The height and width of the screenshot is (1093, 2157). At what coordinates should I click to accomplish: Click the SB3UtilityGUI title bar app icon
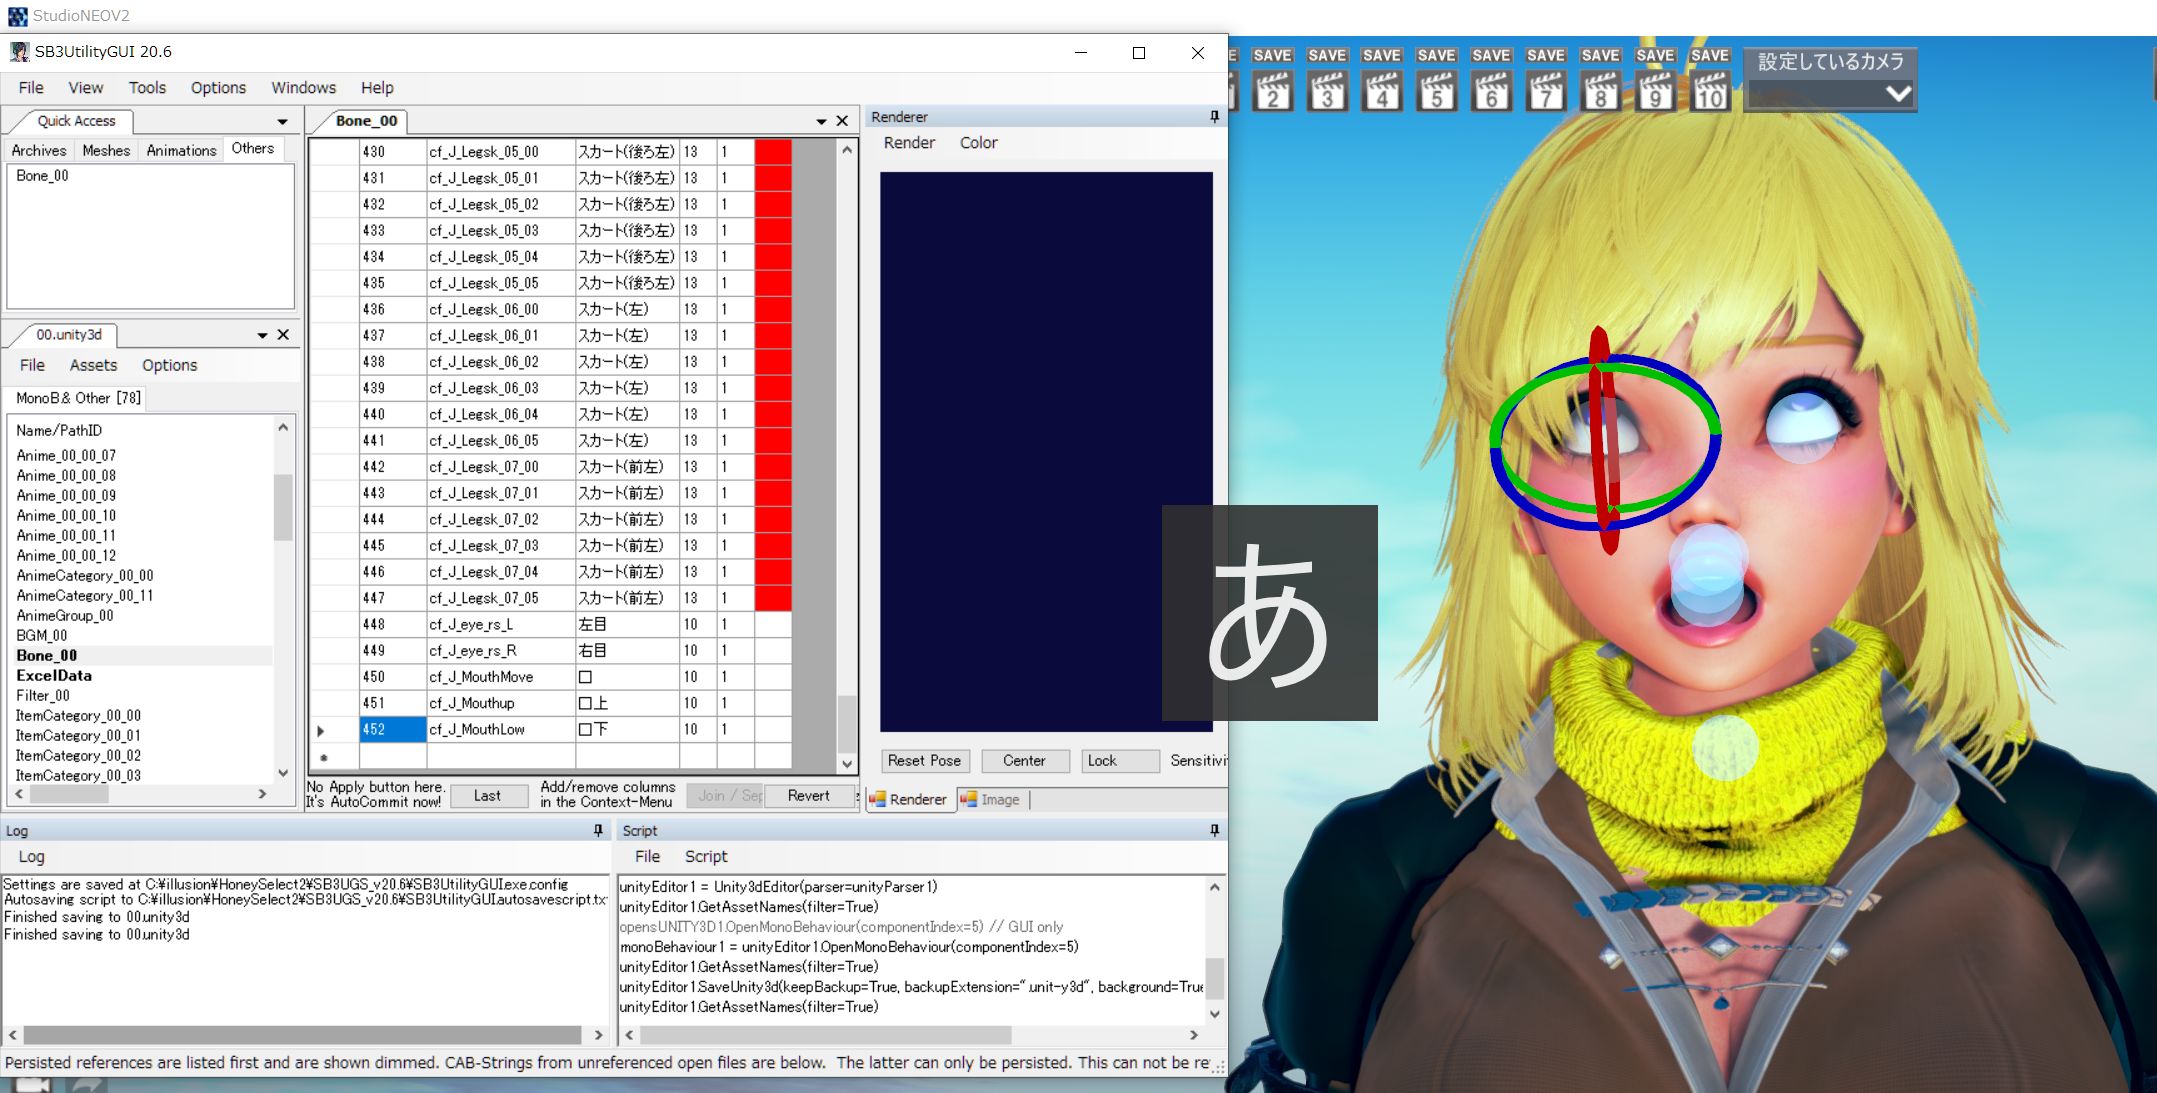[x=19, y=52]
